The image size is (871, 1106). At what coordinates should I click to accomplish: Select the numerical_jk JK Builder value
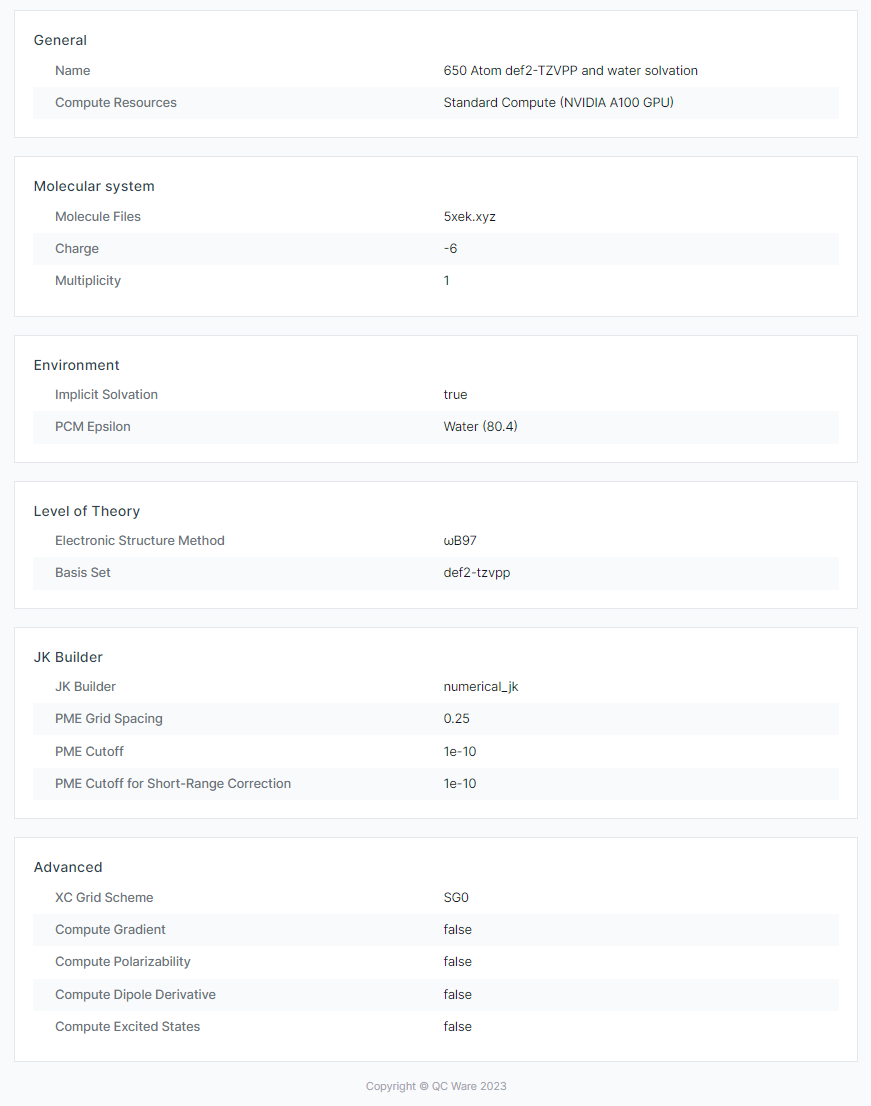pos(480,687)
